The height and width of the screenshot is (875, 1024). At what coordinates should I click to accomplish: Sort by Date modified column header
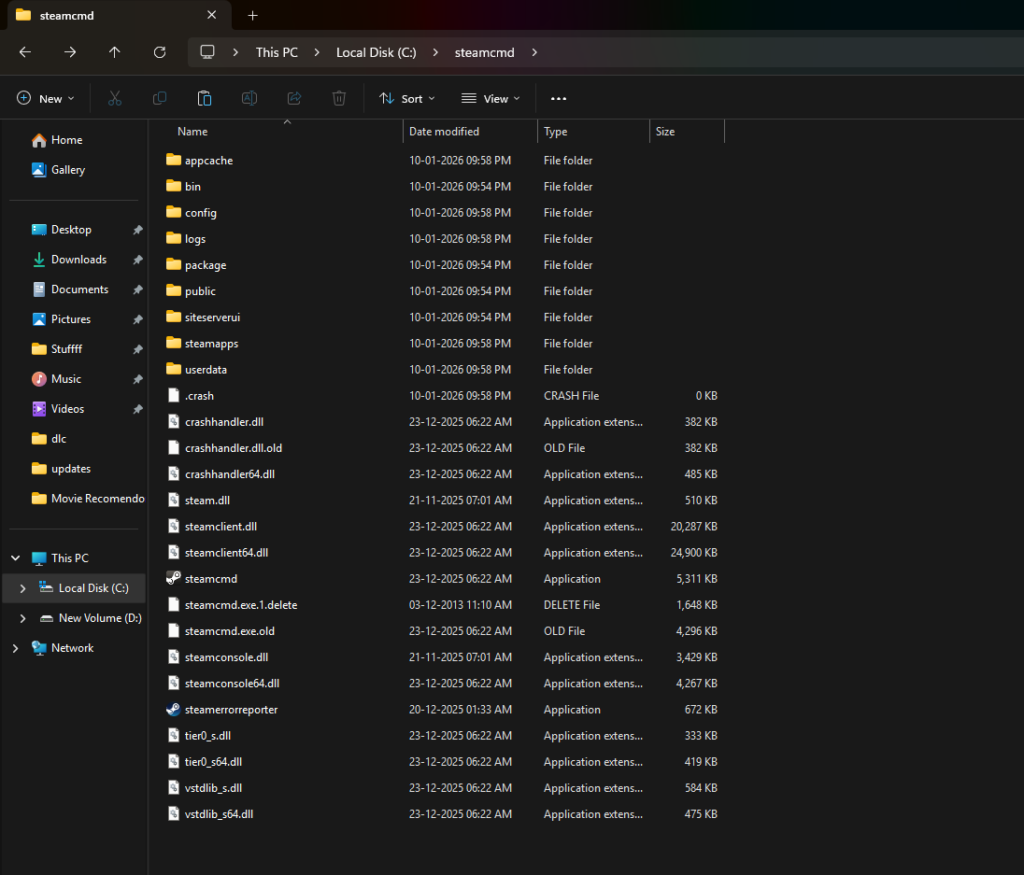[444, 131]
